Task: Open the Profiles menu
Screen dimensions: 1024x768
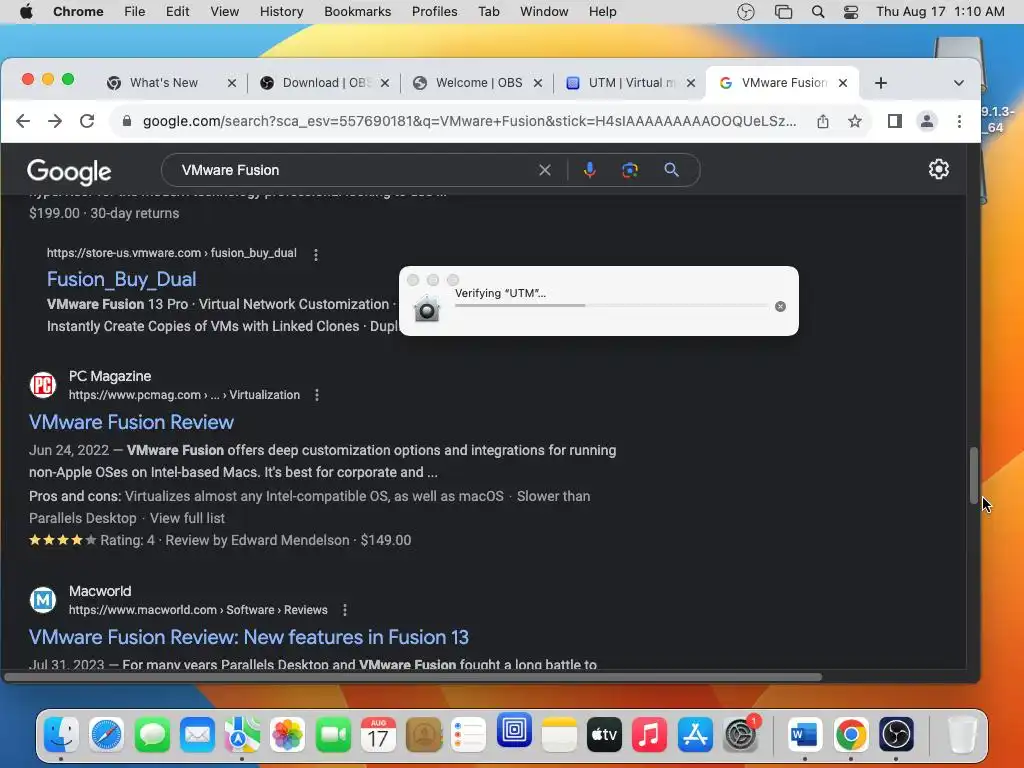Action: [434, 12]
